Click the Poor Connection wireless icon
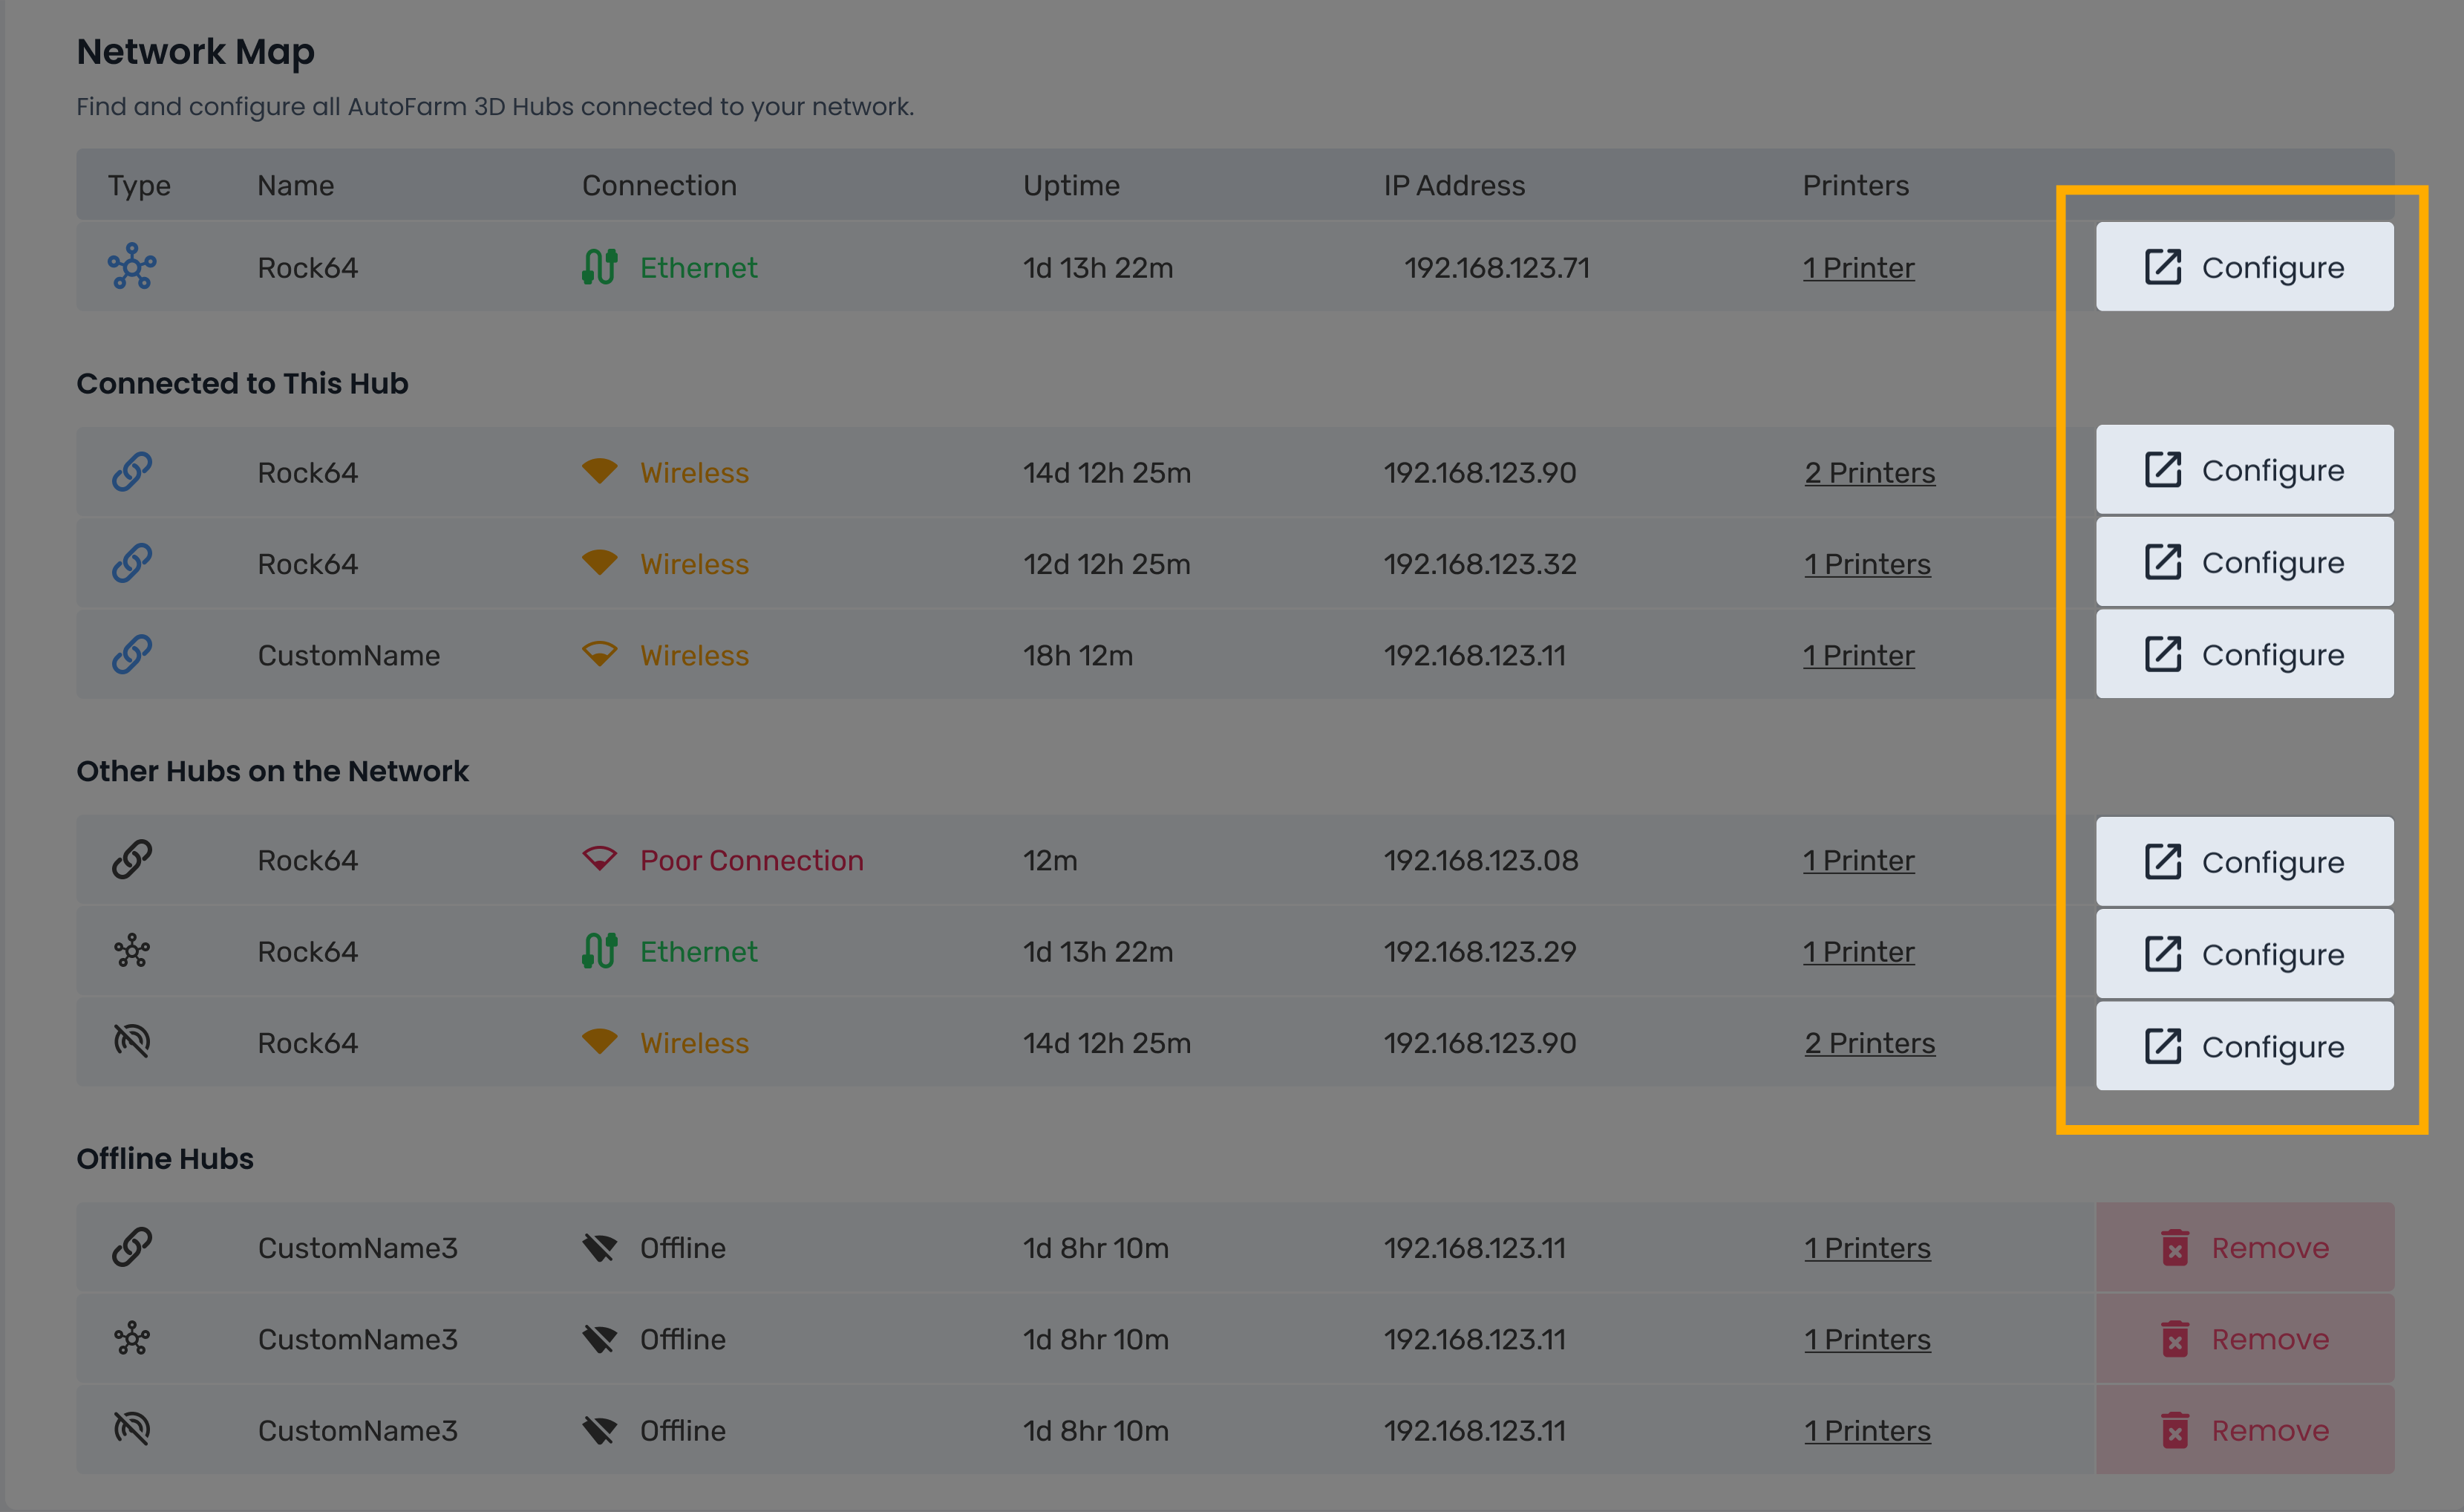The image size is (2464, 1512). tap(599, 858)
